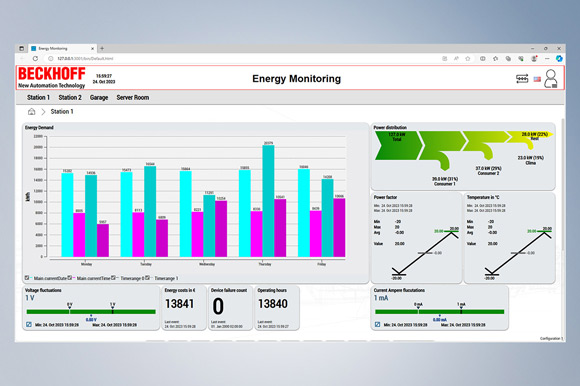Click the Power distribution panel title
This screenshot has height=386, width=580.
click(x=390, y=128)
